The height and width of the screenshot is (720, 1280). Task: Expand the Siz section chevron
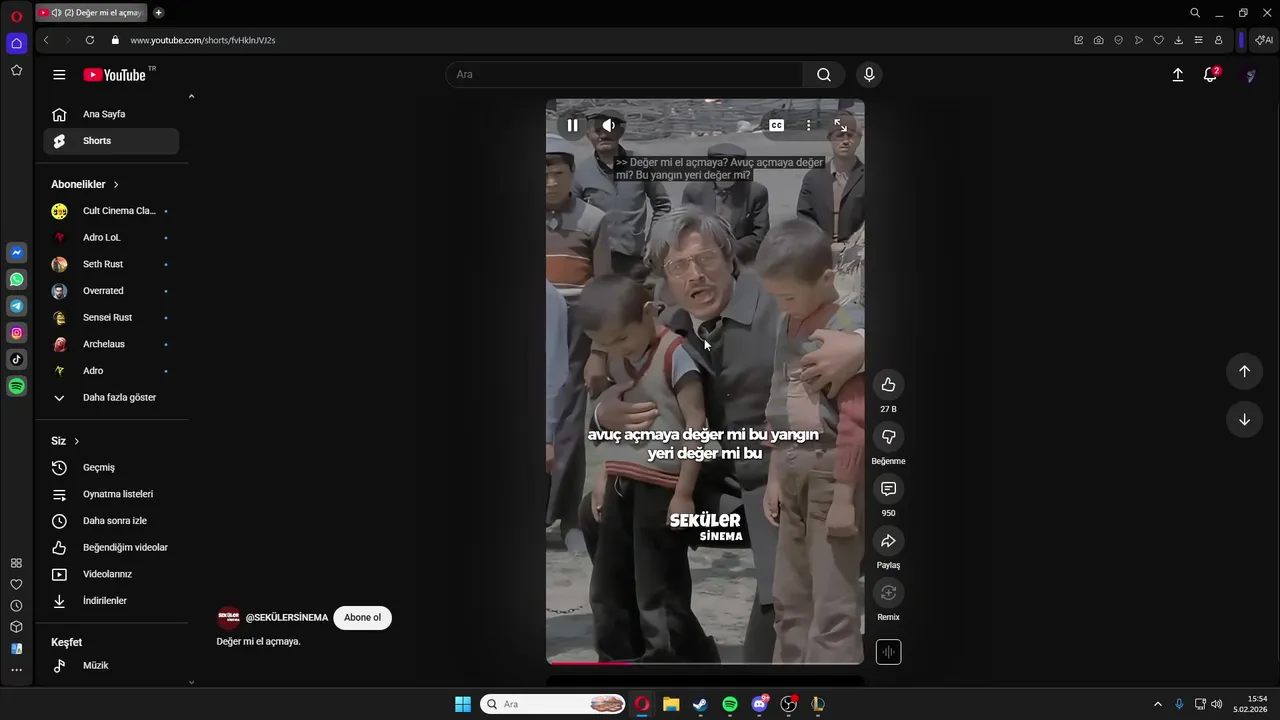click(x=76, y=441)
